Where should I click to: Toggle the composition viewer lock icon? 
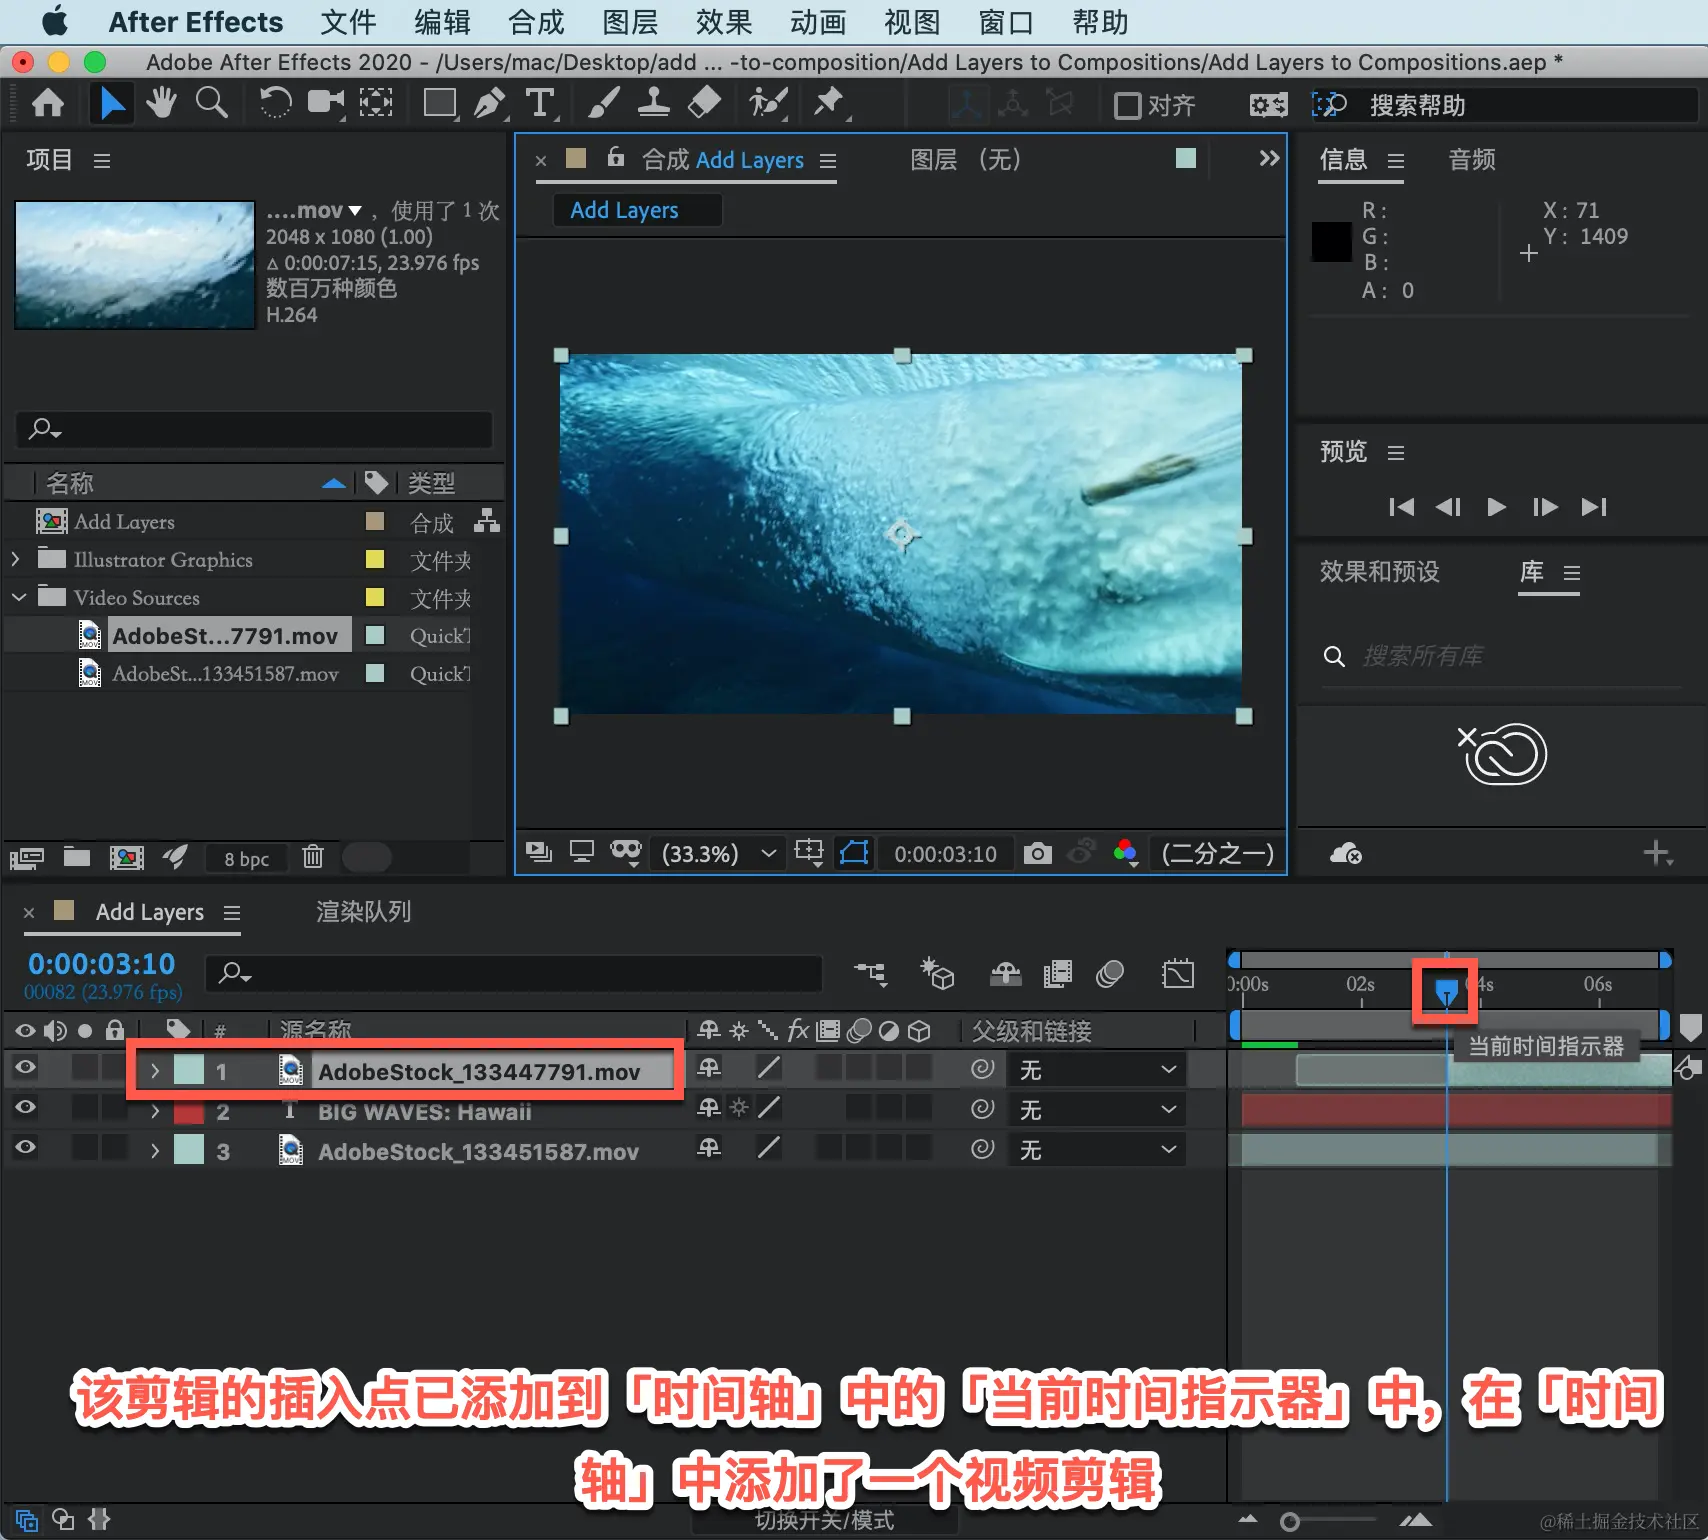(616, 157)
